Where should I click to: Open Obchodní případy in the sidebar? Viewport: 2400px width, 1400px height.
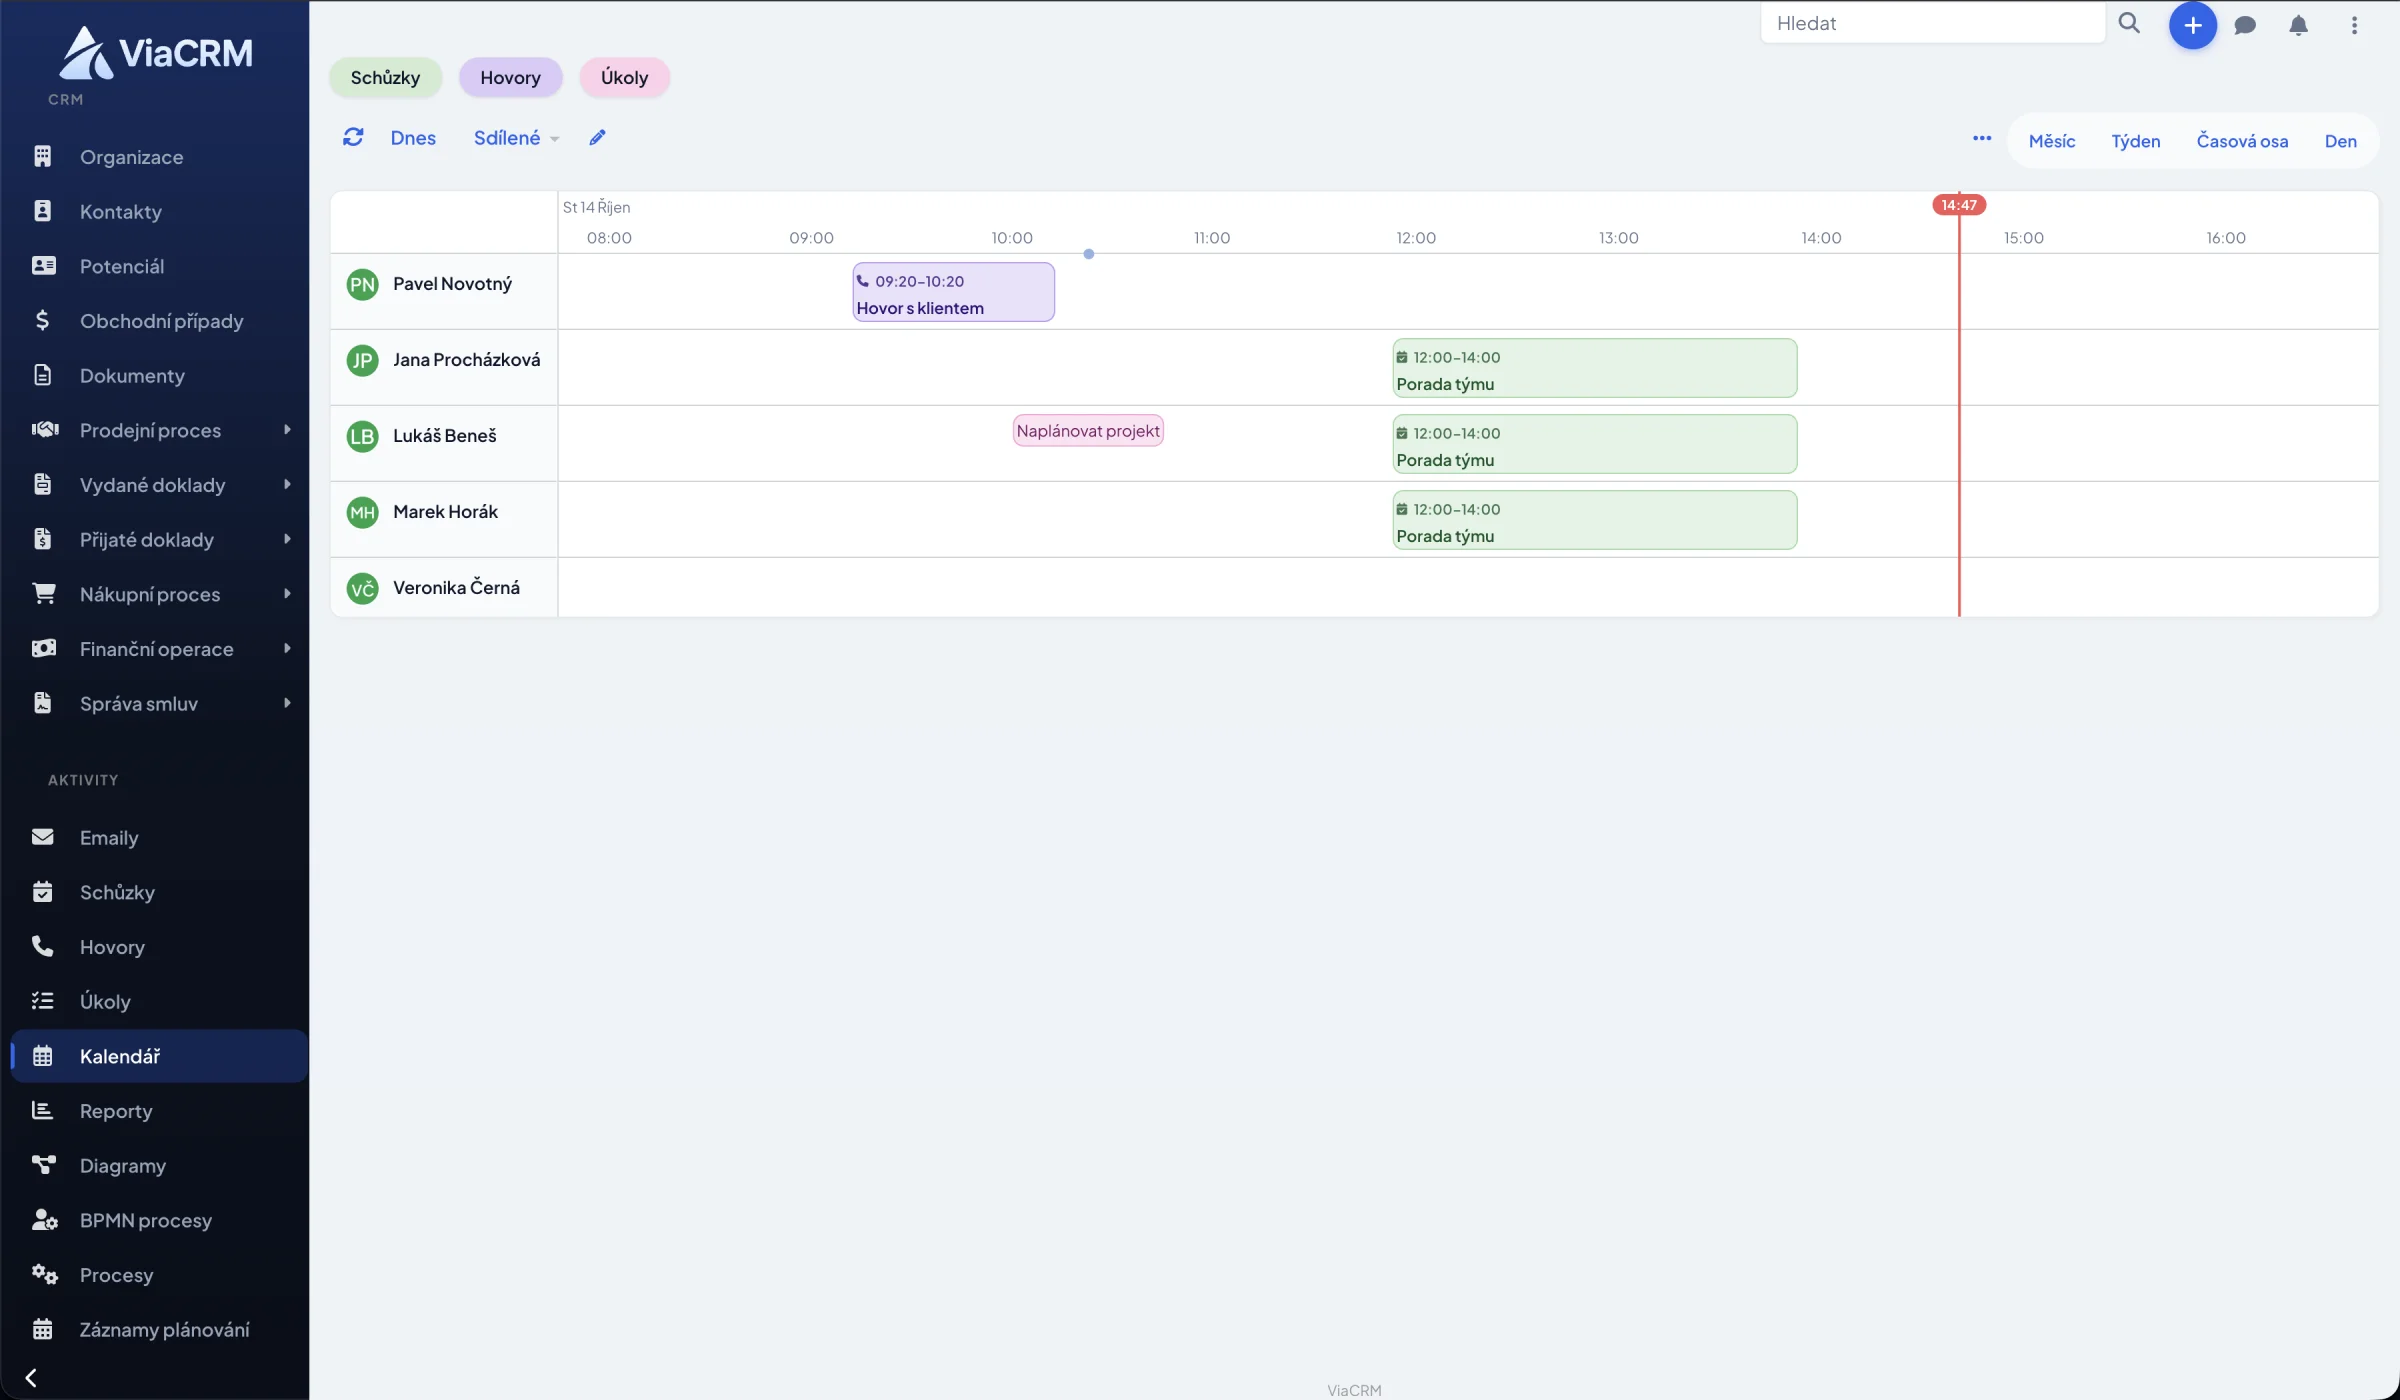160,321
